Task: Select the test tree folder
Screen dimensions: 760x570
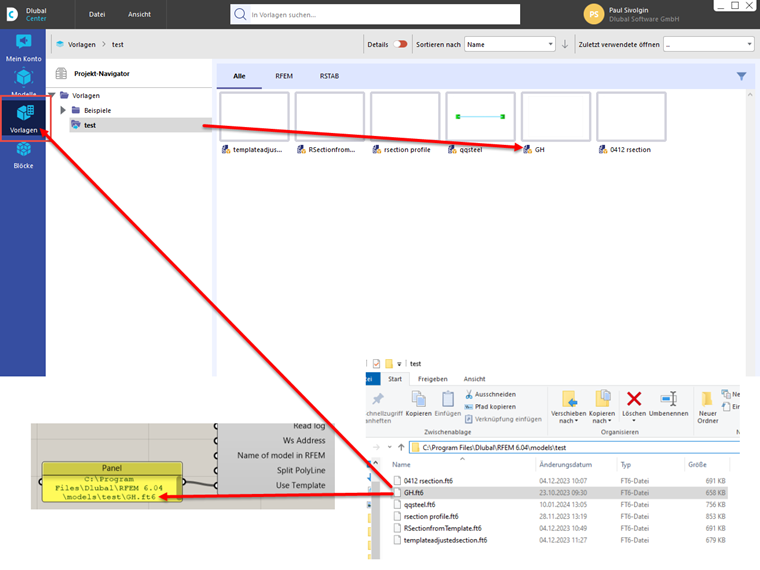Action: (140, 125)
